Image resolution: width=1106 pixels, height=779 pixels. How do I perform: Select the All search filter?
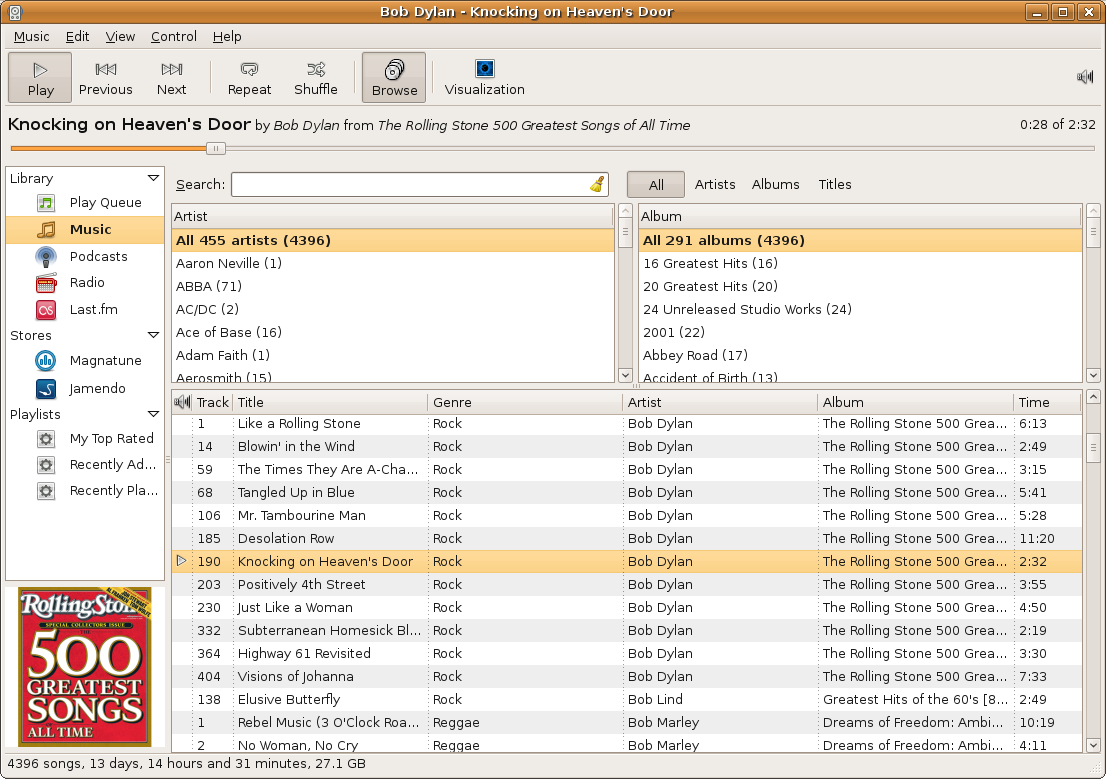coord(656,184)
